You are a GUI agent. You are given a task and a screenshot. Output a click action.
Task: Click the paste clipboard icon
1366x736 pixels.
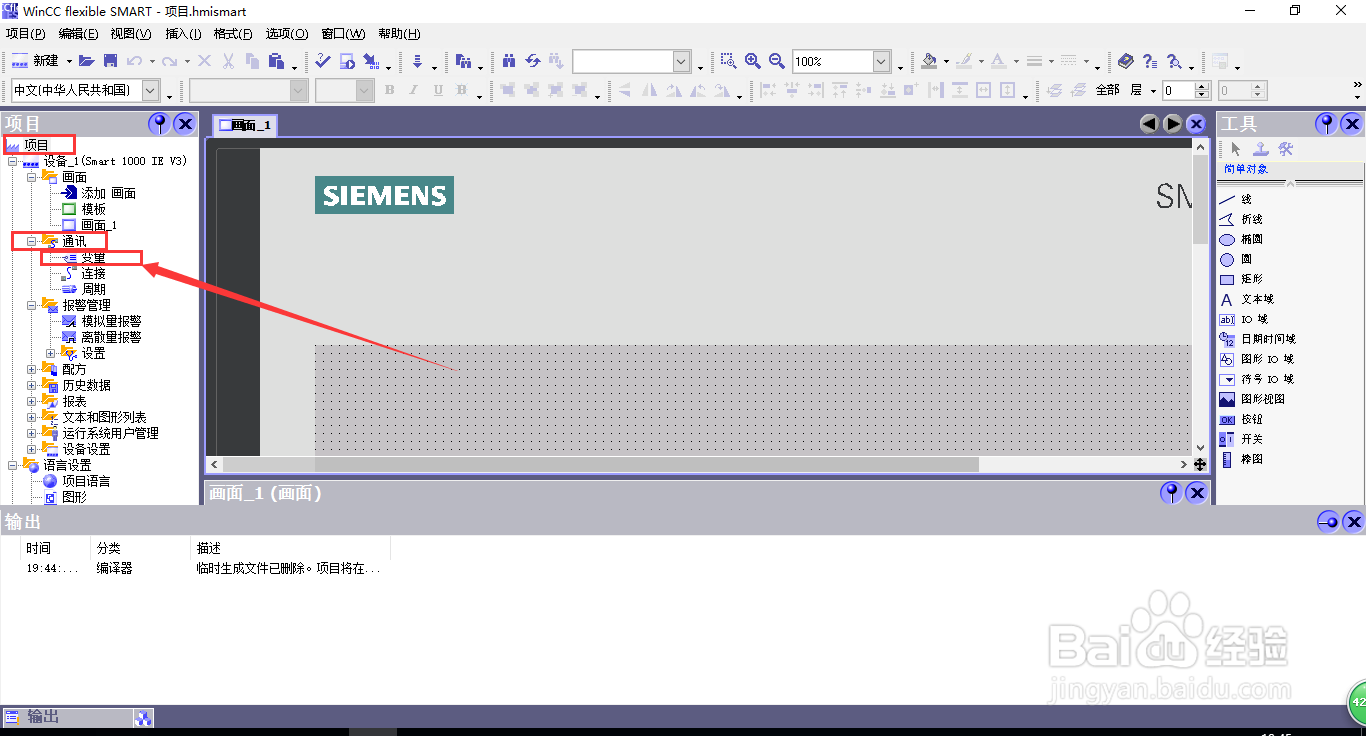point(277,61)
